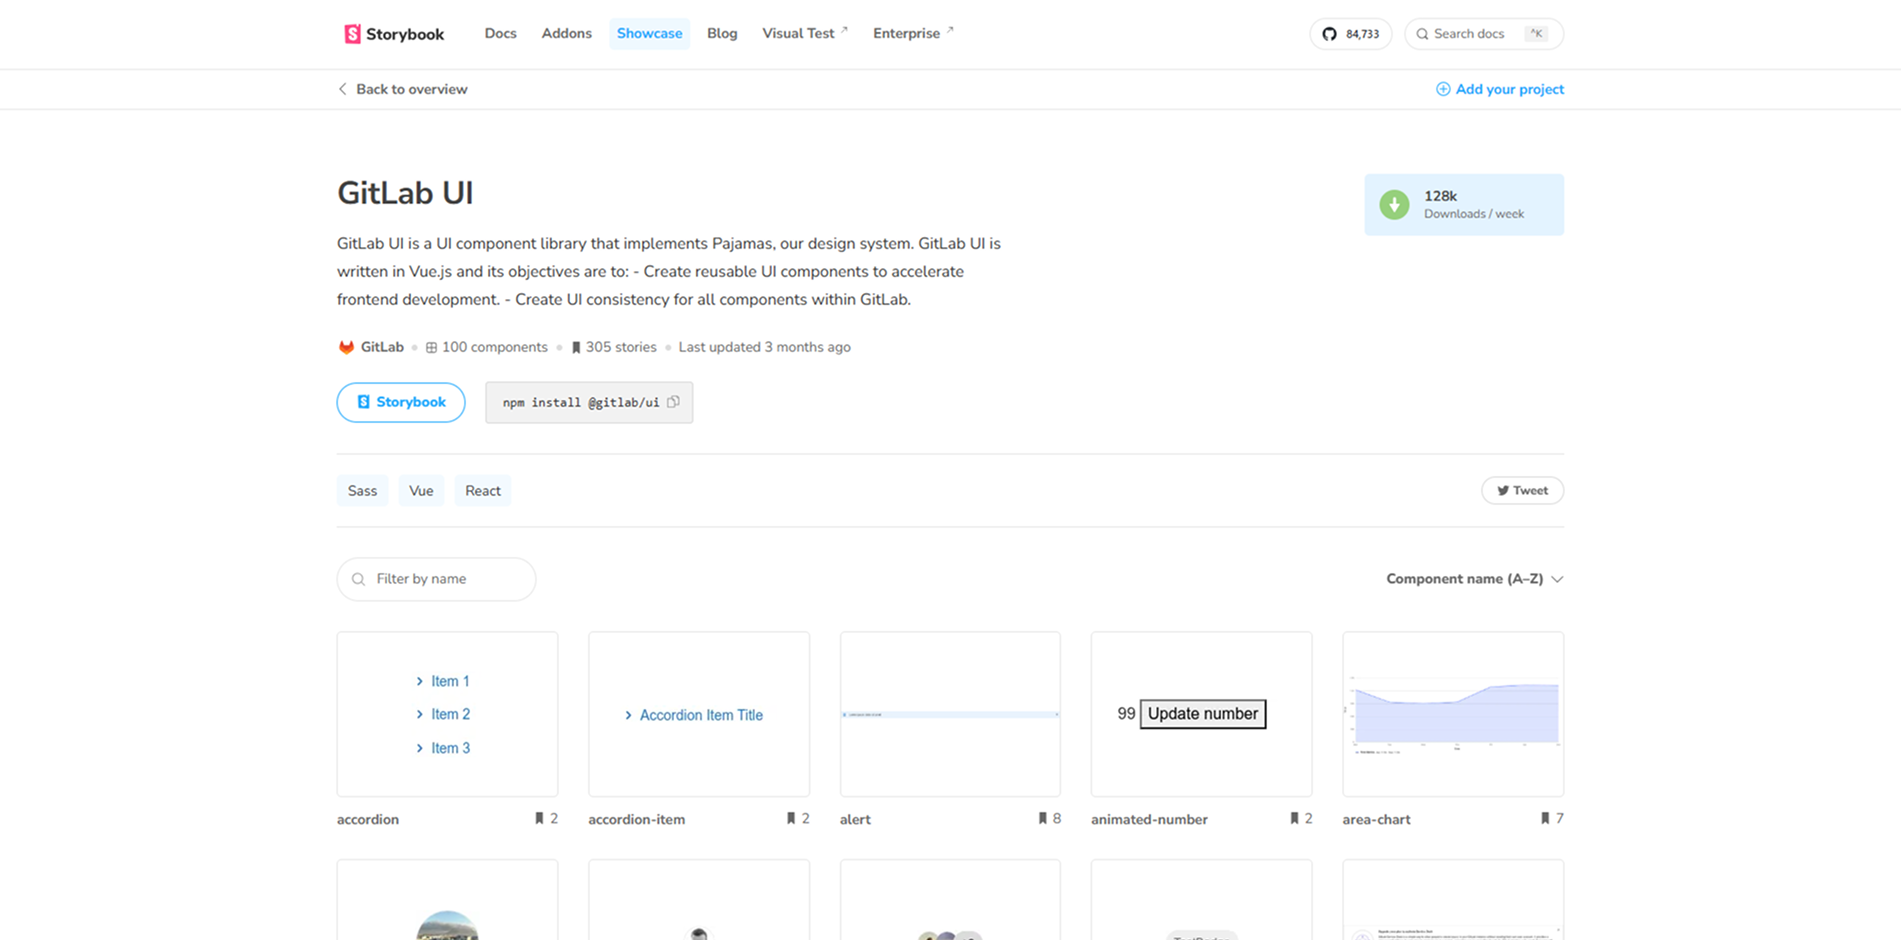The width and height of the screenshot is (1901, 940).
Task: Open the alert component thumbnail
Action: (x=950, y=714)
